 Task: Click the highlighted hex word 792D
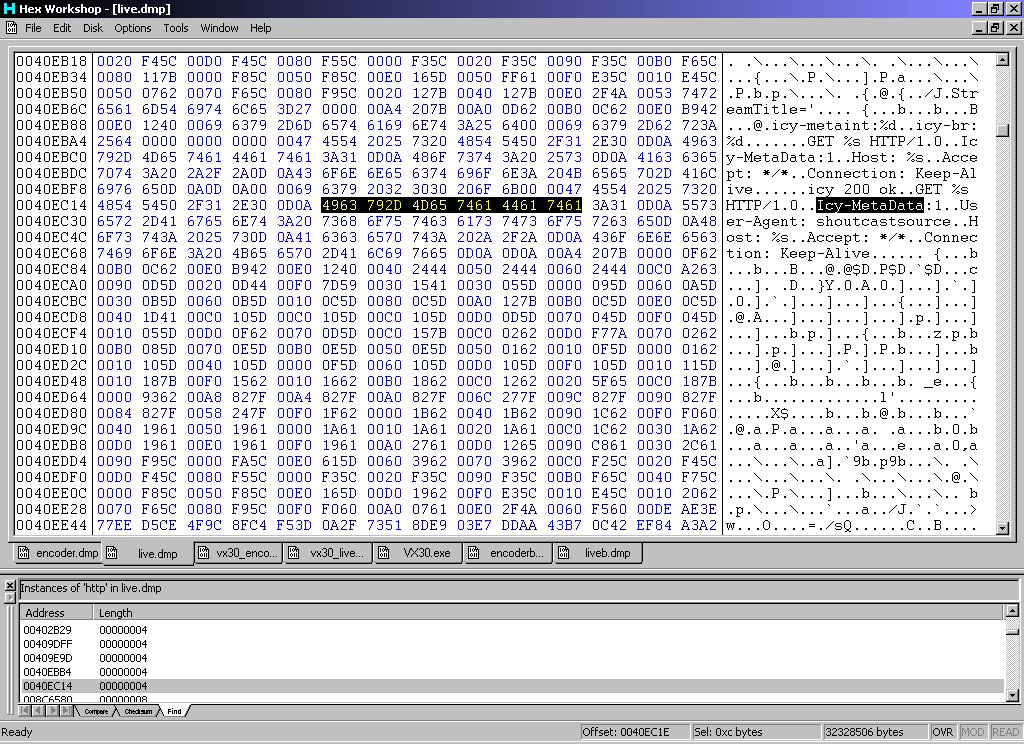coord(384,205)
